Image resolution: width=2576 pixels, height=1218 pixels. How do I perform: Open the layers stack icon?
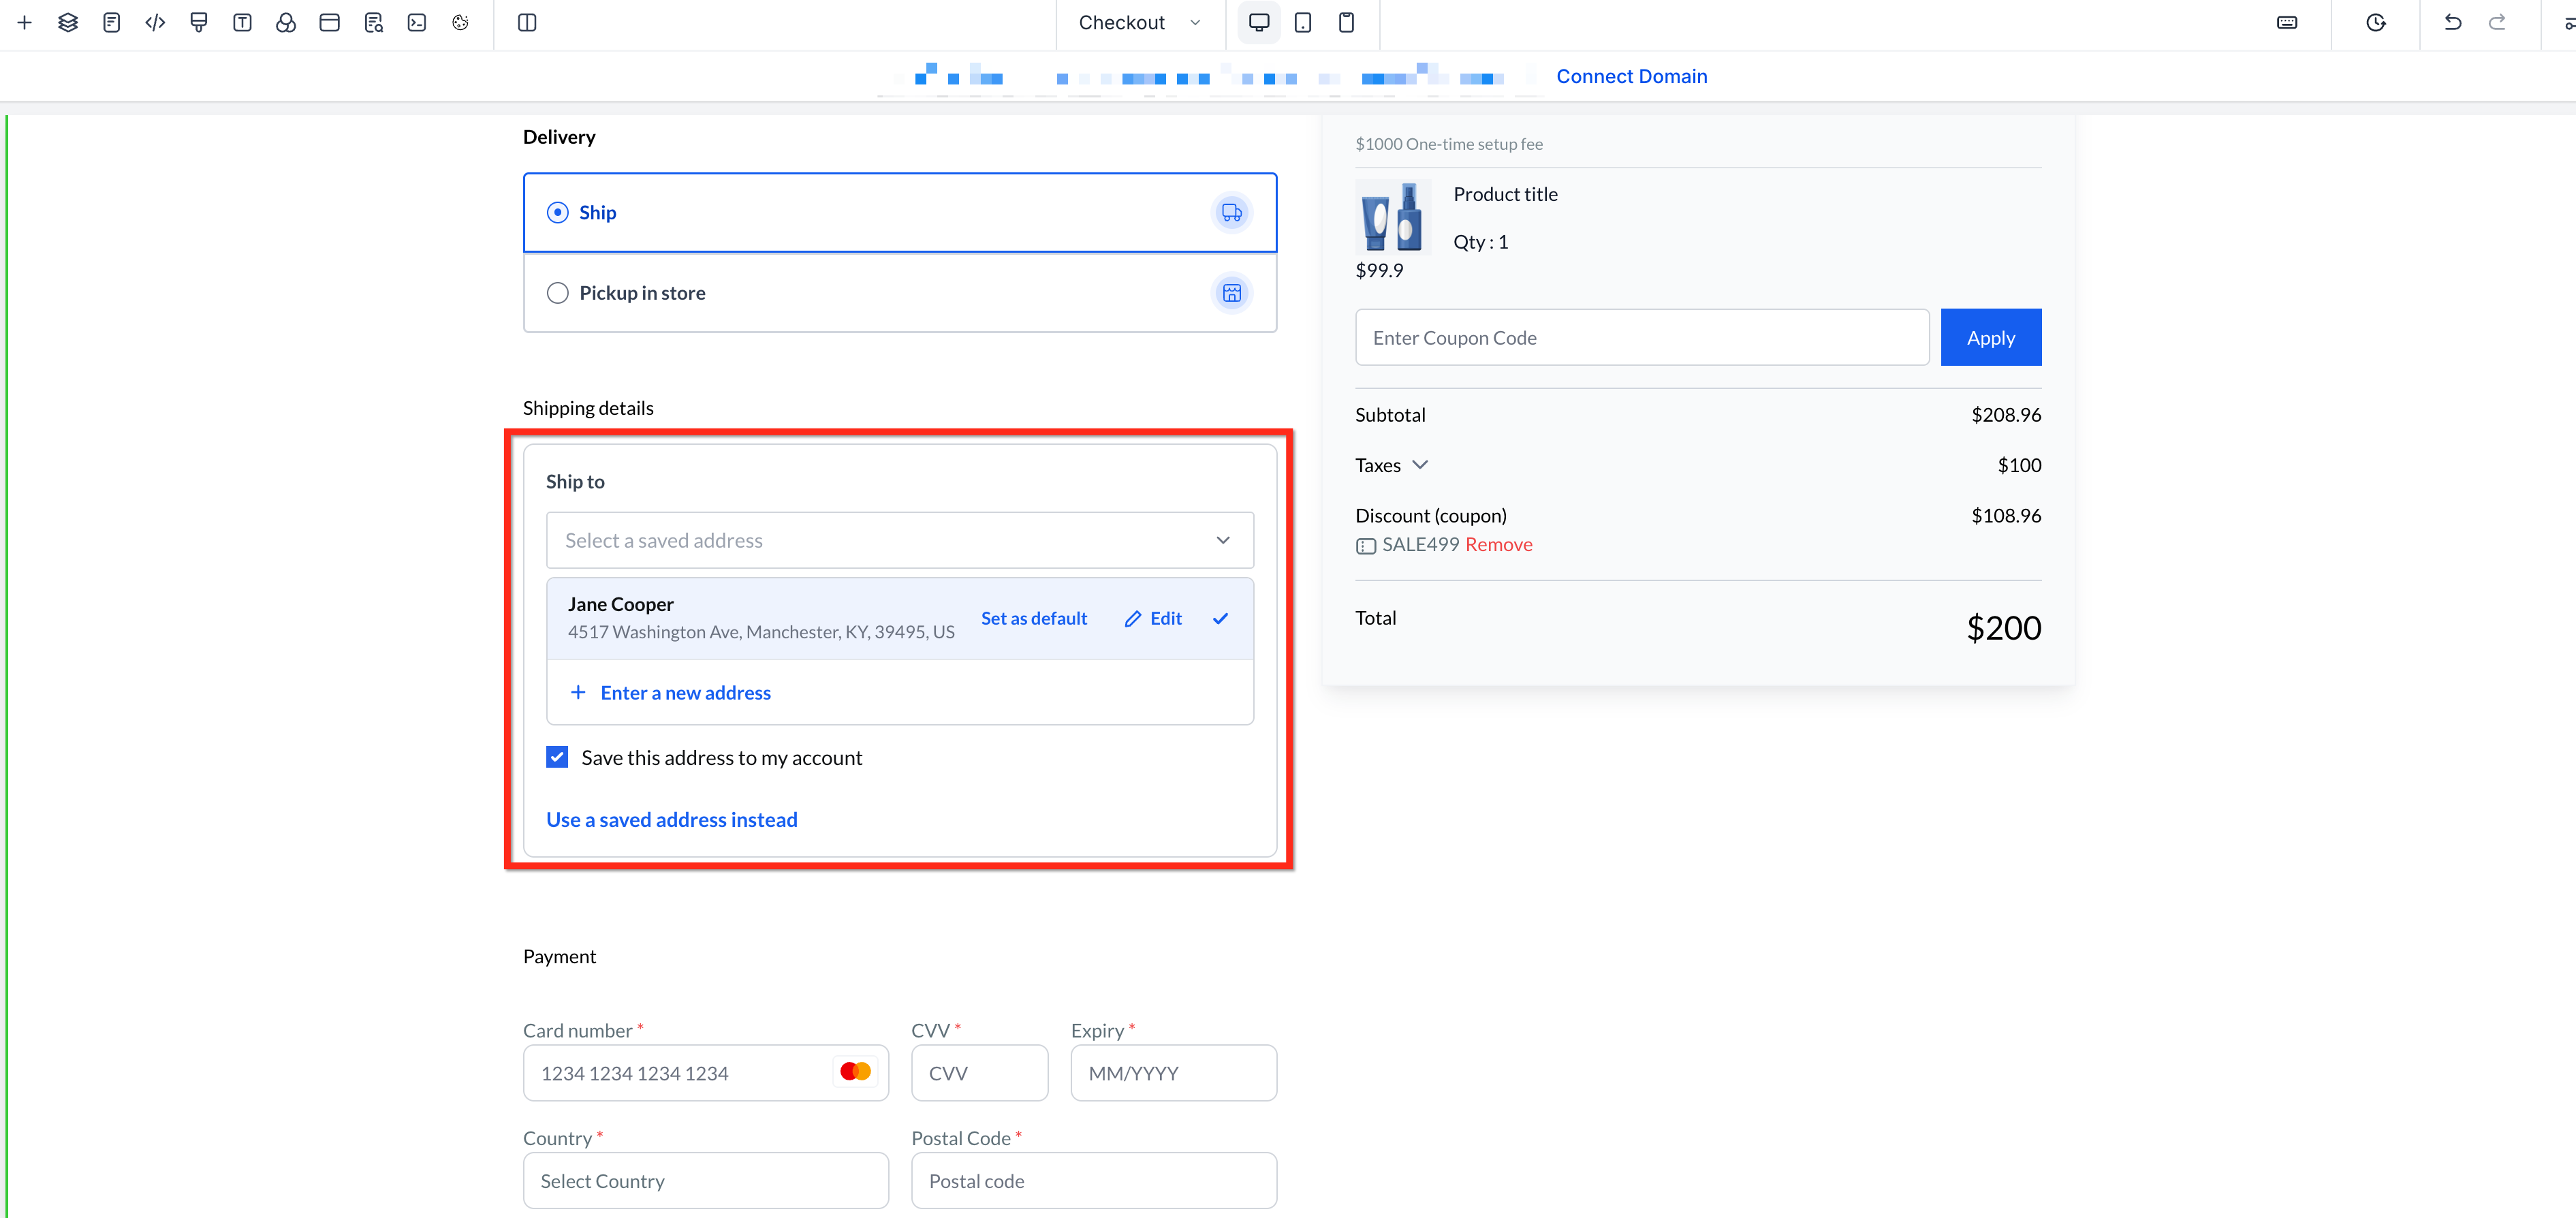pos(68,22)
